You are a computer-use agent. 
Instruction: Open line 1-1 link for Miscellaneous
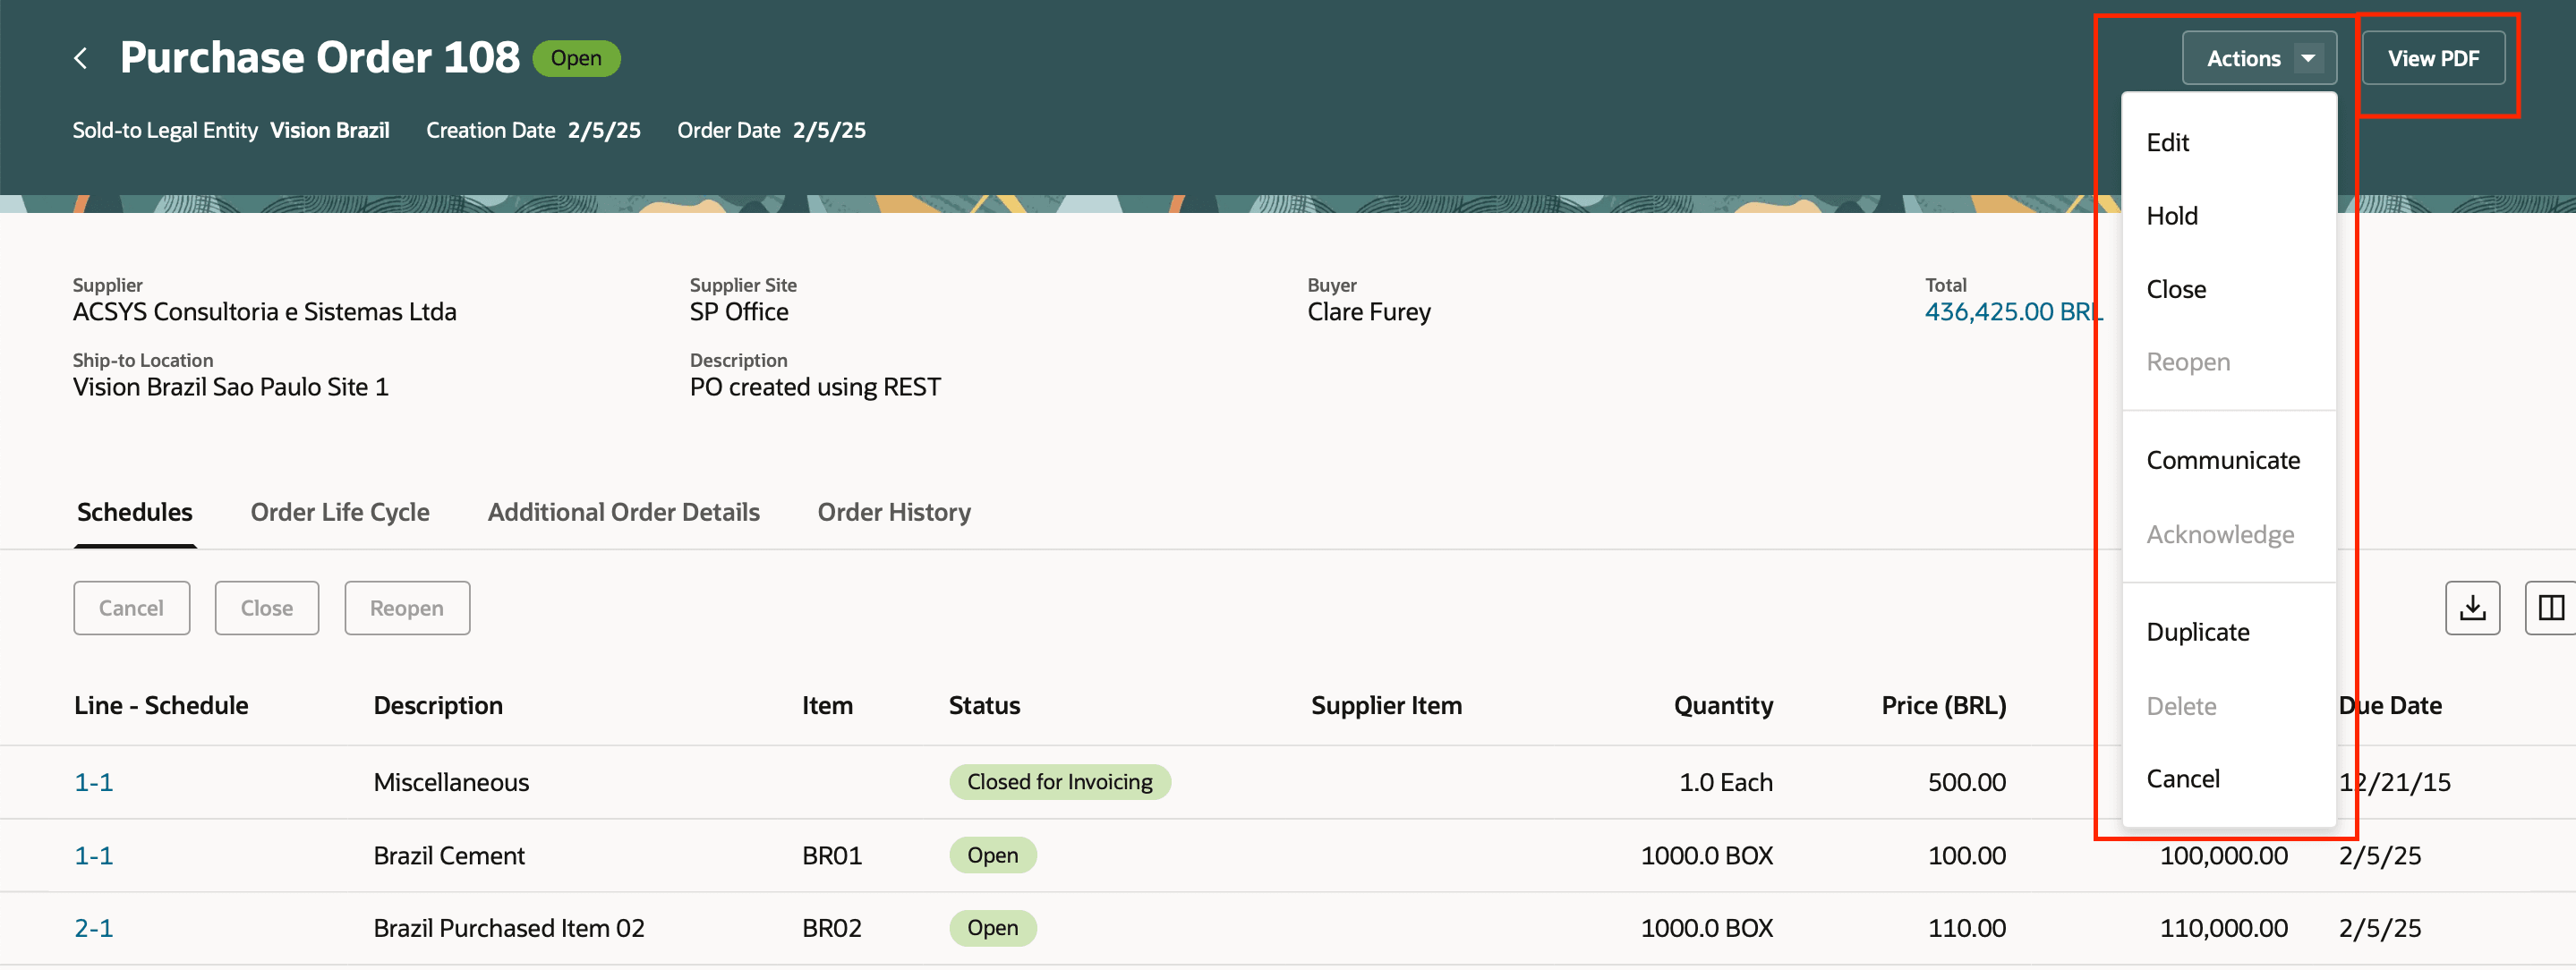(x=93, y=782)
